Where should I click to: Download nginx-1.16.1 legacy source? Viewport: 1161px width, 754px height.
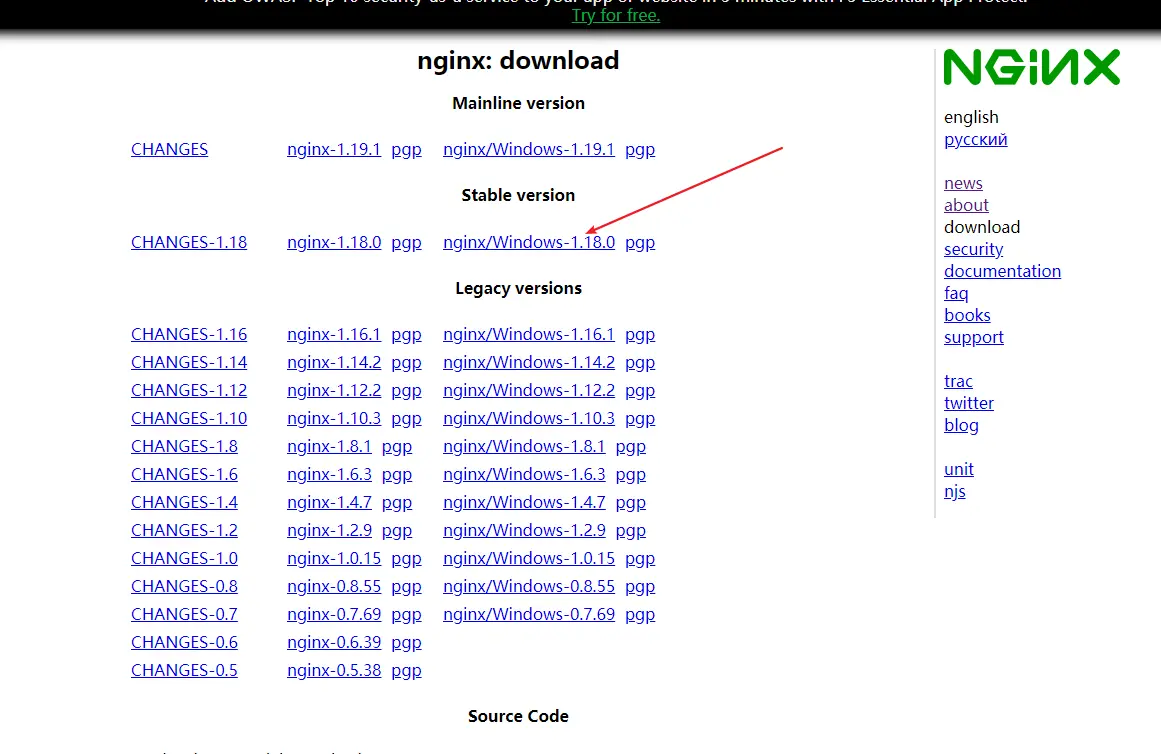point(334,334)
